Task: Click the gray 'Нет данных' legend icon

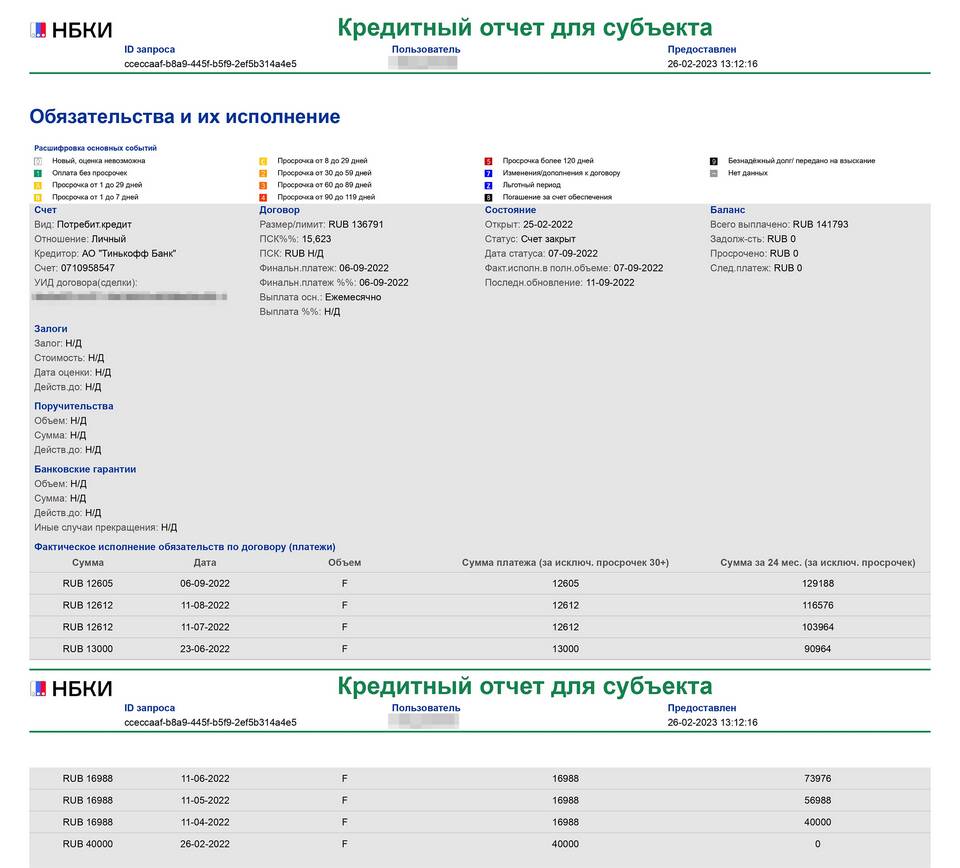Action: pos(713,173)
